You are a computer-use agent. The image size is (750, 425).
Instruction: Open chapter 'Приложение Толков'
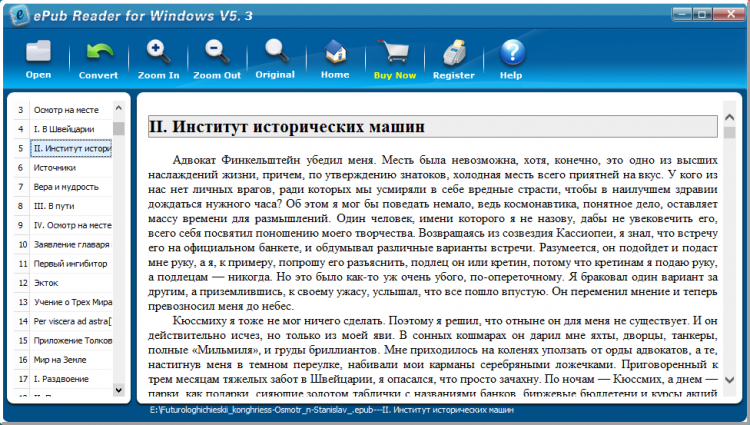tap(72, 340)
